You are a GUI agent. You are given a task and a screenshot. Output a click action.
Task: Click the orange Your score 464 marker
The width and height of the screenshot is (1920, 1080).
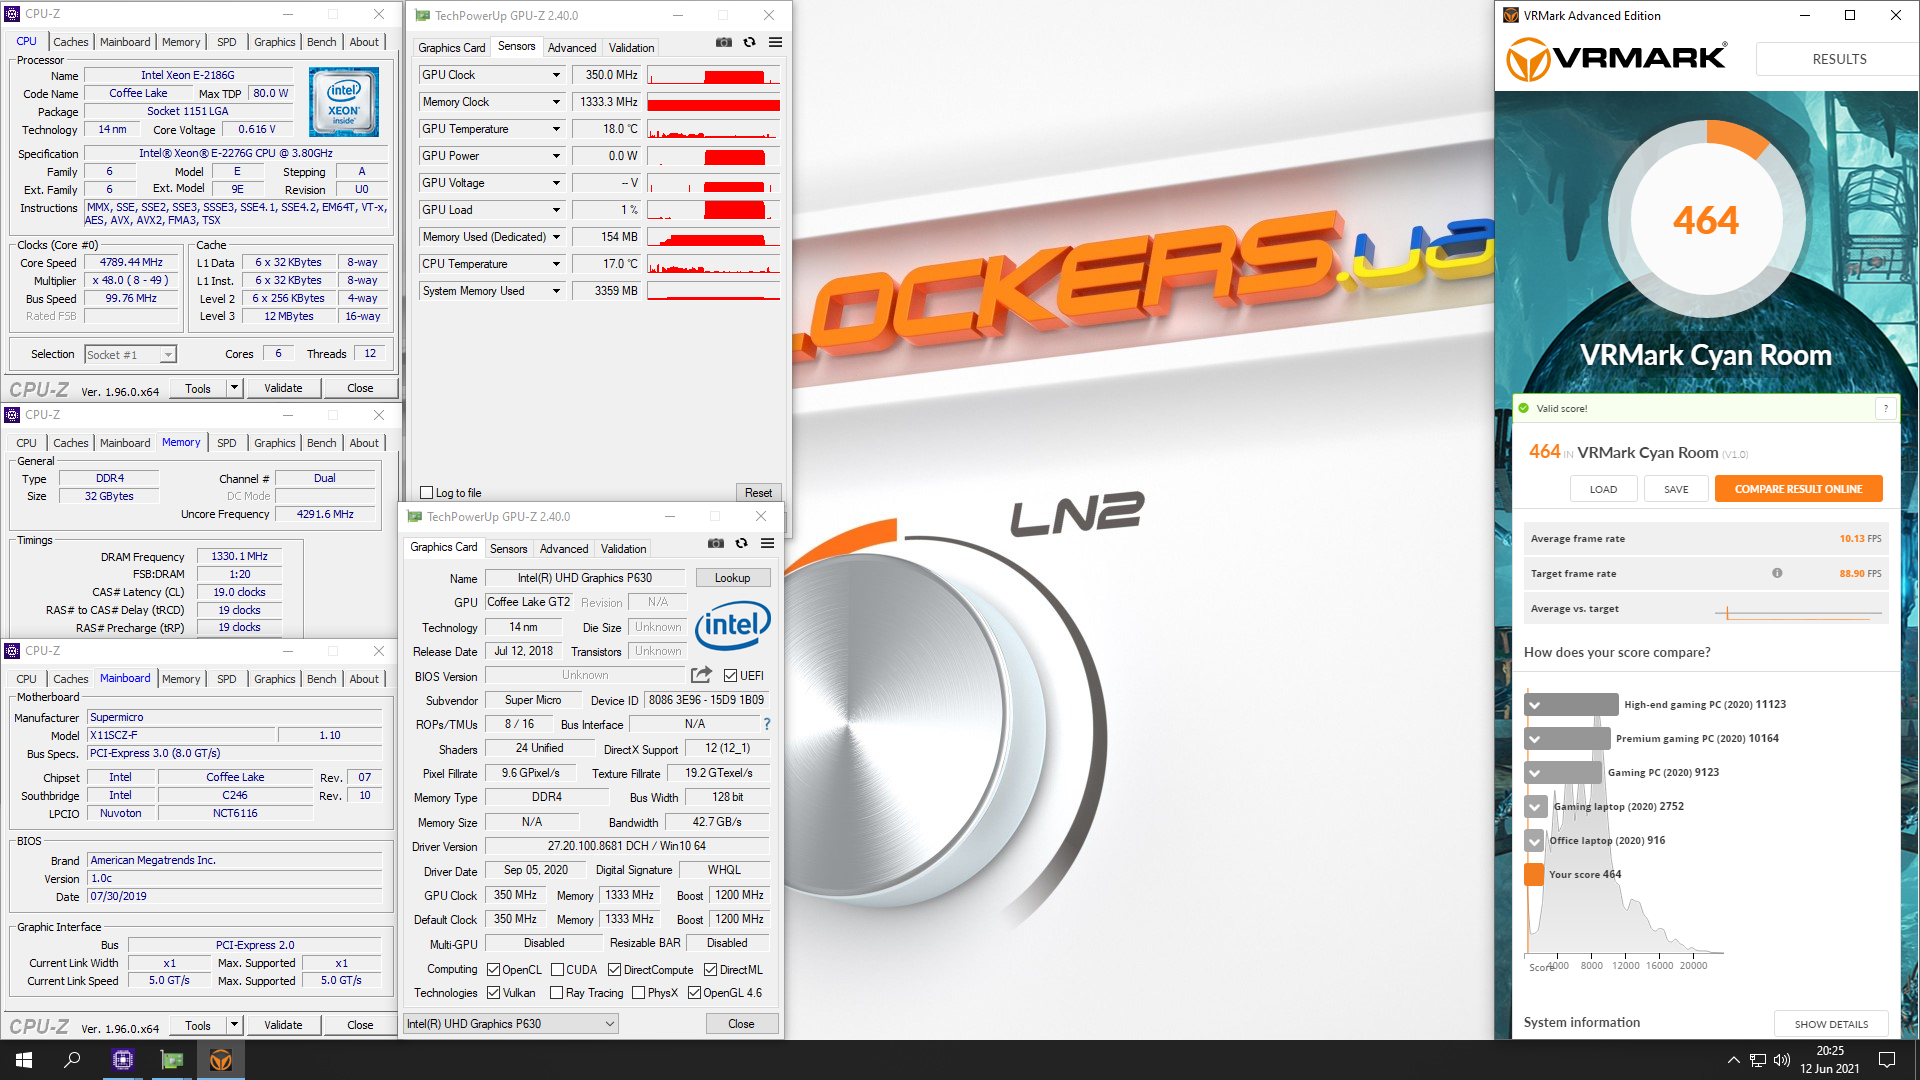1533,874
